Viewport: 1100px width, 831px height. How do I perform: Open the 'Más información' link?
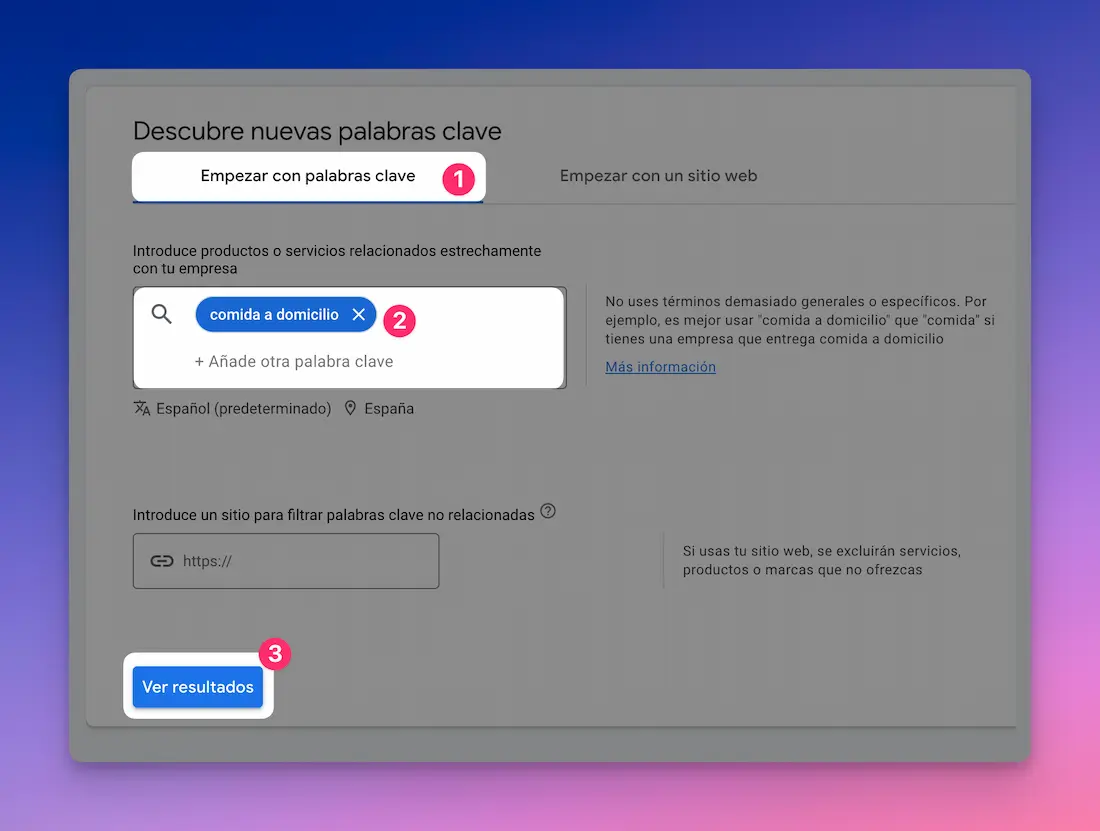tap(660, 367)
